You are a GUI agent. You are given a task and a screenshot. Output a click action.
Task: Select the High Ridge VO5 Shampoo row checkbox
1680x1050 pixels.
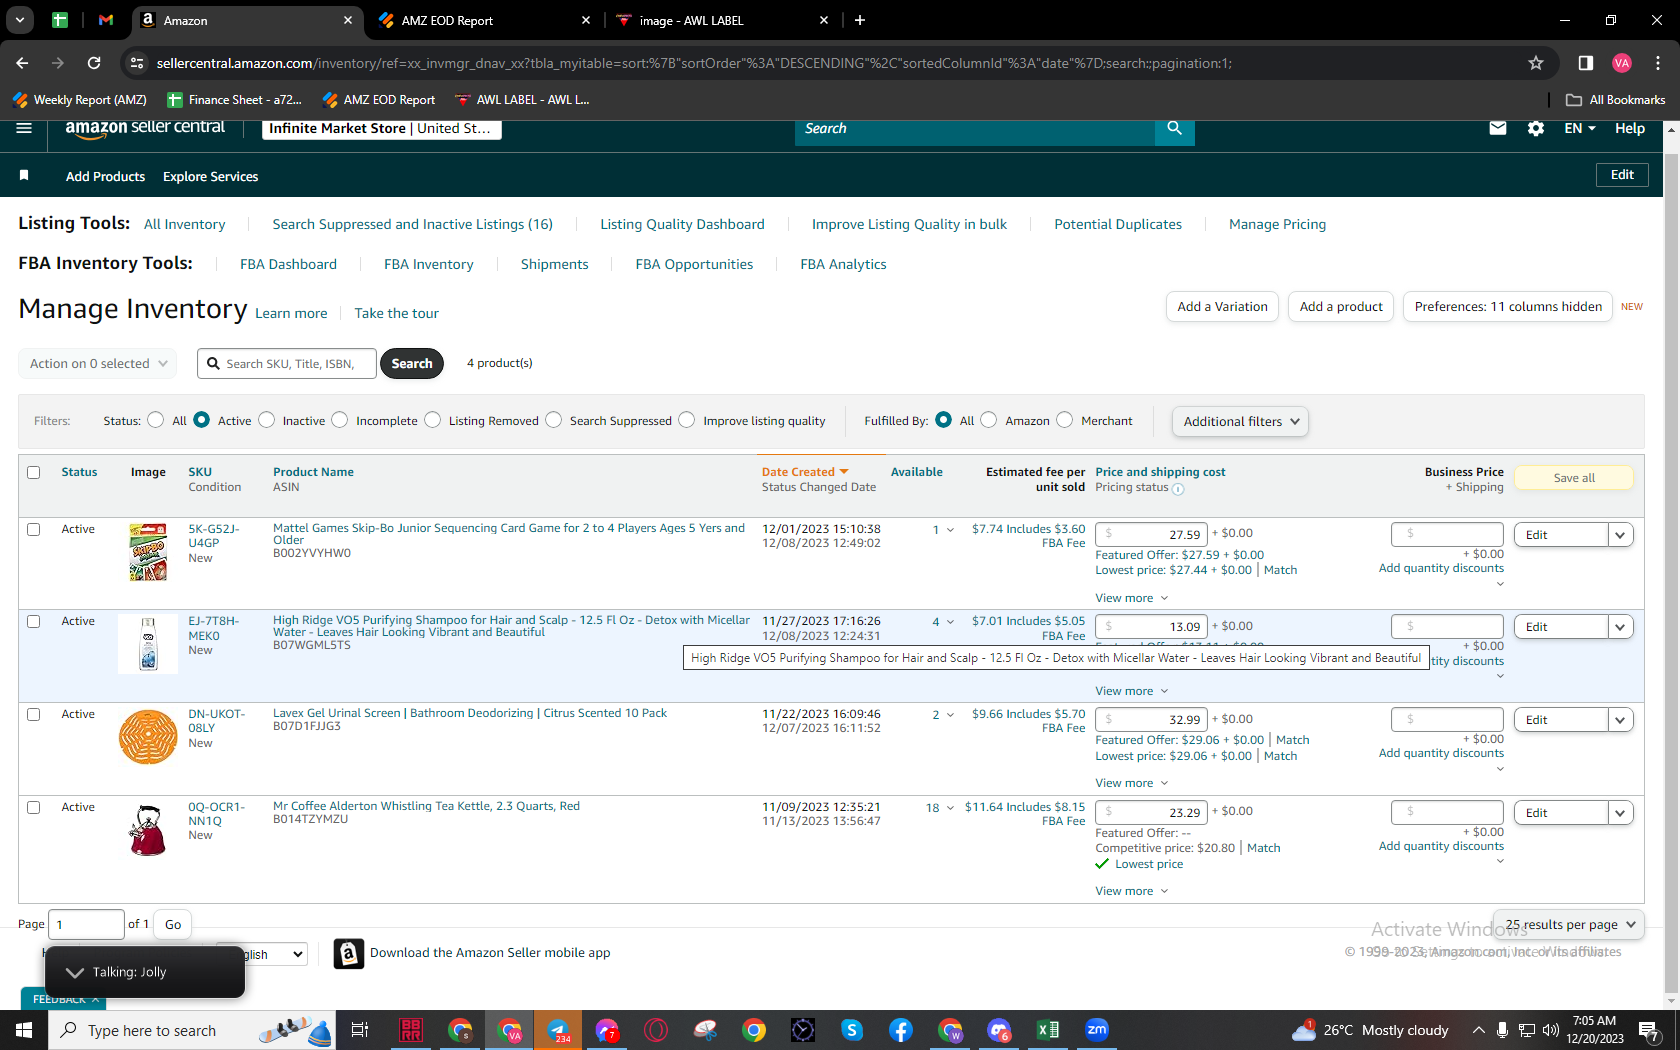point(34,621)
